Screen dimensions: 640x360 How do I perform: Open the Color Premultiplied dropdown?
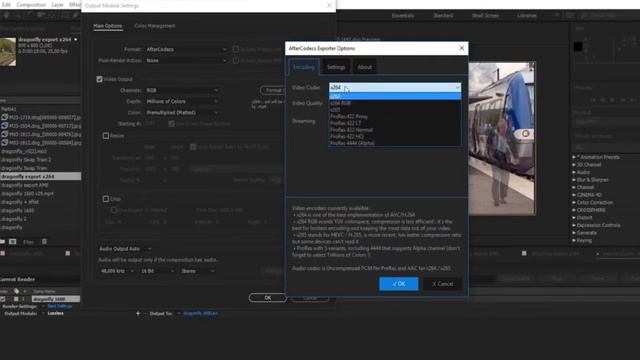182,113
